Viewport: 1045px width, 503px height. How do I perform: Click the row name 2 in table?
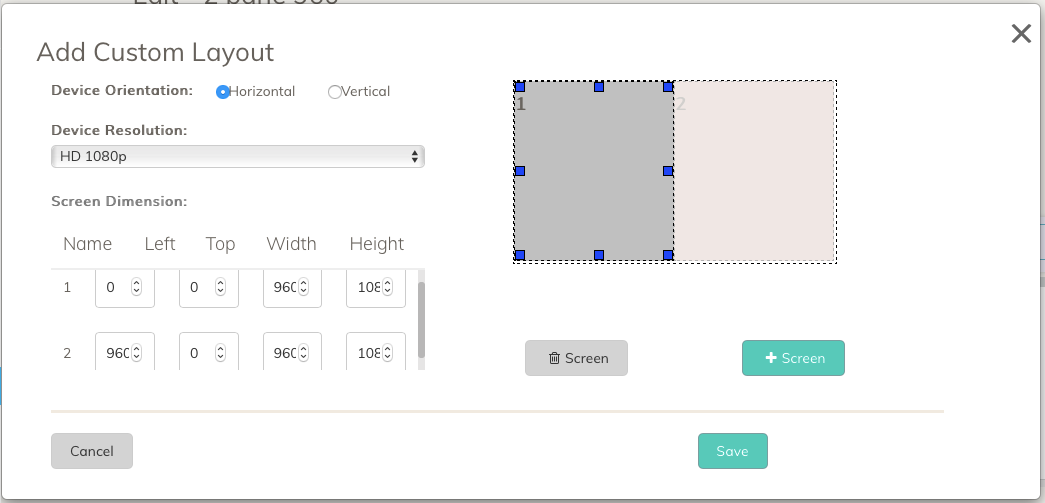67,353
